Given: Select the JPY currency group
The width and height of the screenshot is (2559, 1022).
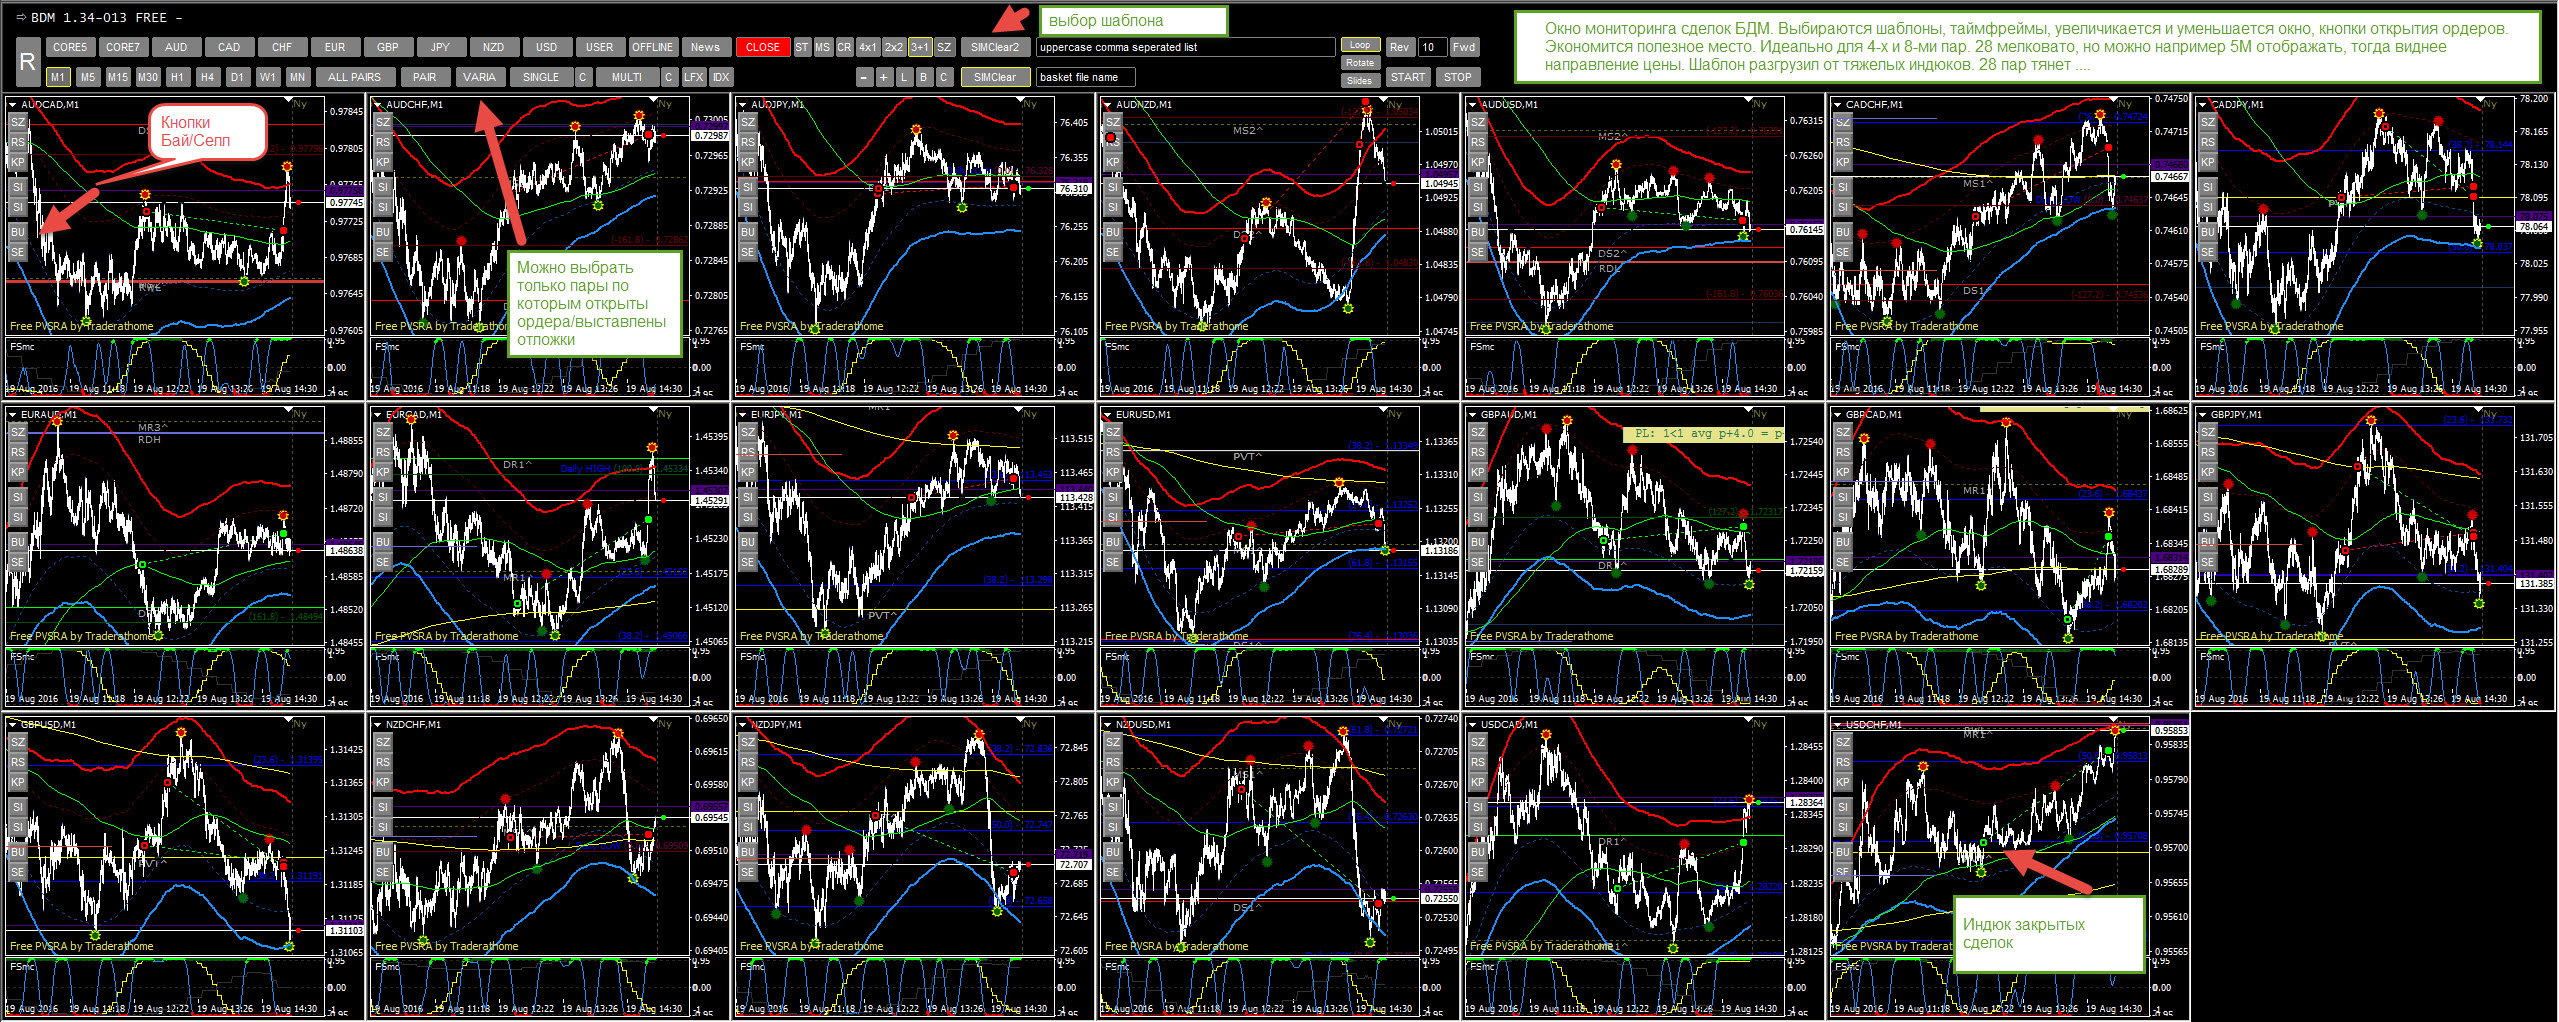Looking at the screenshot, I should coord(441,47).
